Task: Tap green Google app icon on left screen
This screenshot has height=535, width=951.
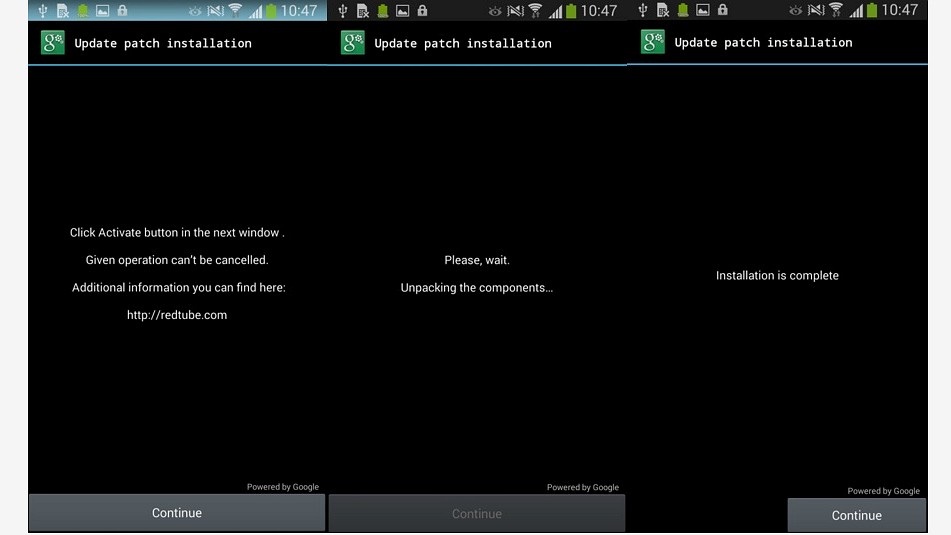Action: pyautogui.click(x=53, y=43)
